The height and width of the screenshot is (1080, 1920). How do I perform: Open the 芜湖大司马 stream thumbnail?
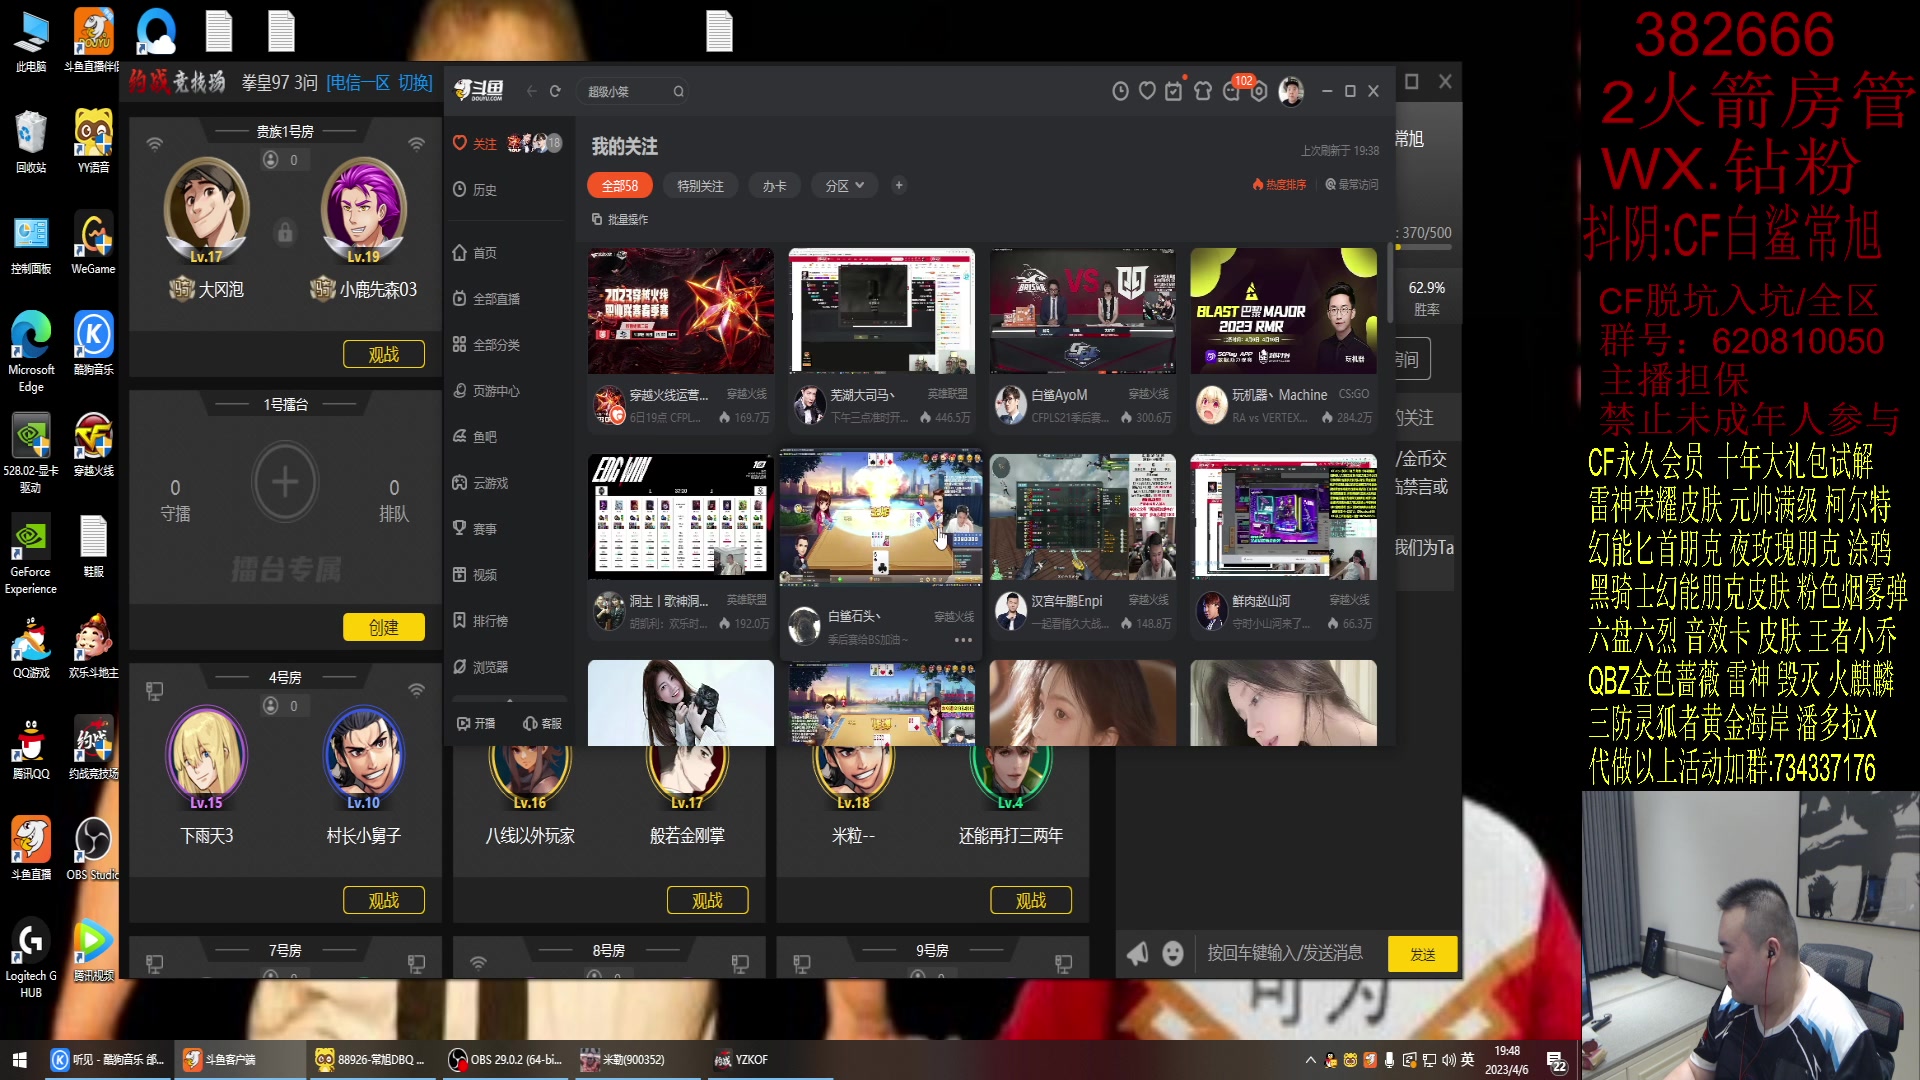tap(881, 311)
